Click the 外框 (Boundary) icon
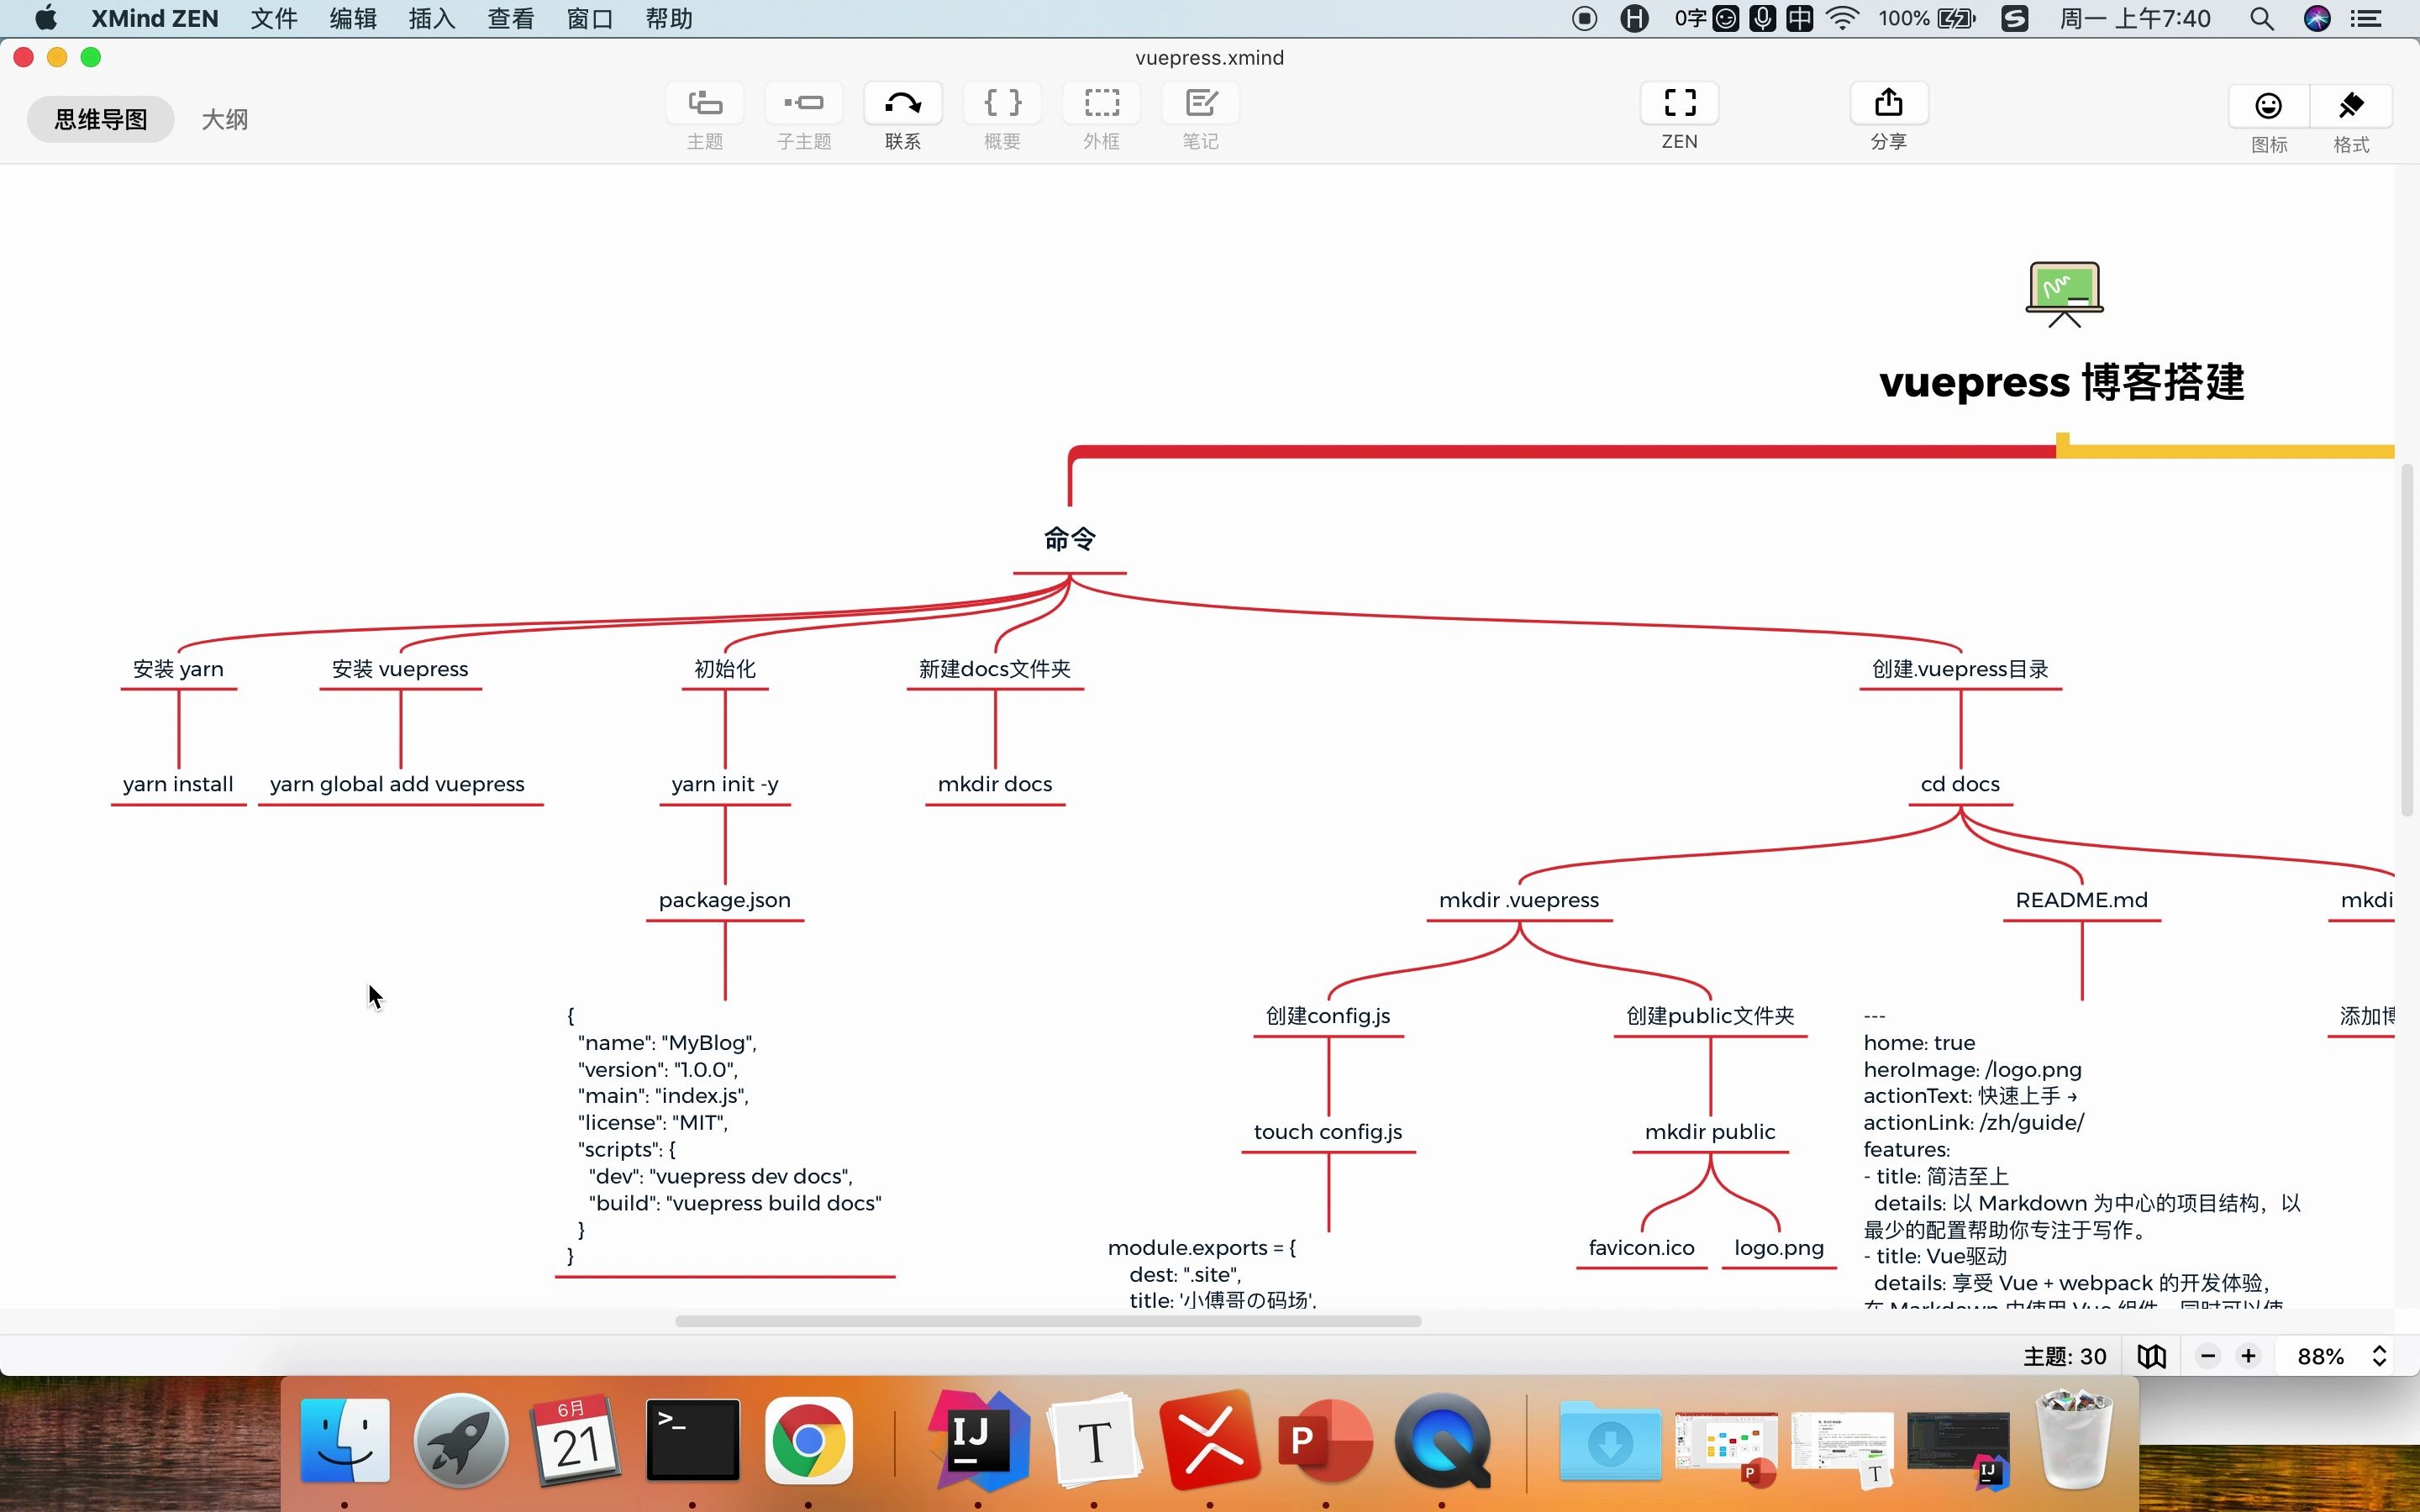This screenshot has width=2420, height=1512. point(1101,103)
